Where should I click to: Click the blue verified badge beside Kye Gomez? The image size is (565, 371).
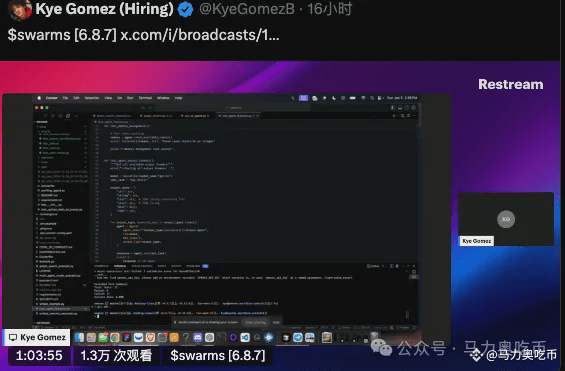tap(186, 10)
